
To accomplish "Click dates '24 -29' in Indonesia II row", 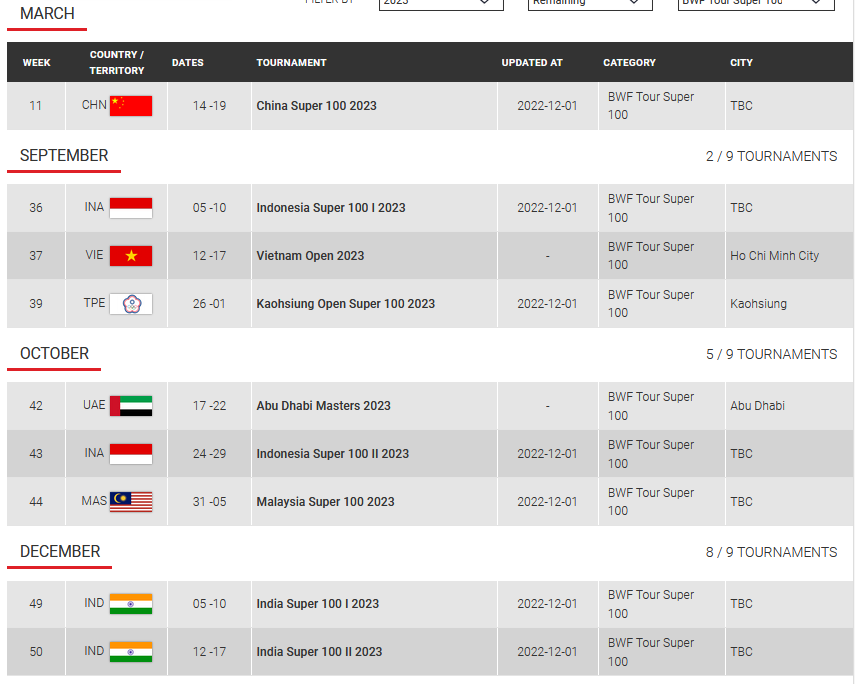I will point(209,454).
